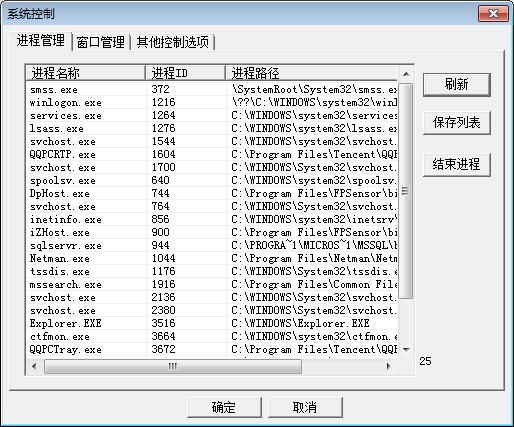The height and width of the screenshot is (427, 514).
Task: Switch to the 窗口管理 tab
Action: (100, 42)
